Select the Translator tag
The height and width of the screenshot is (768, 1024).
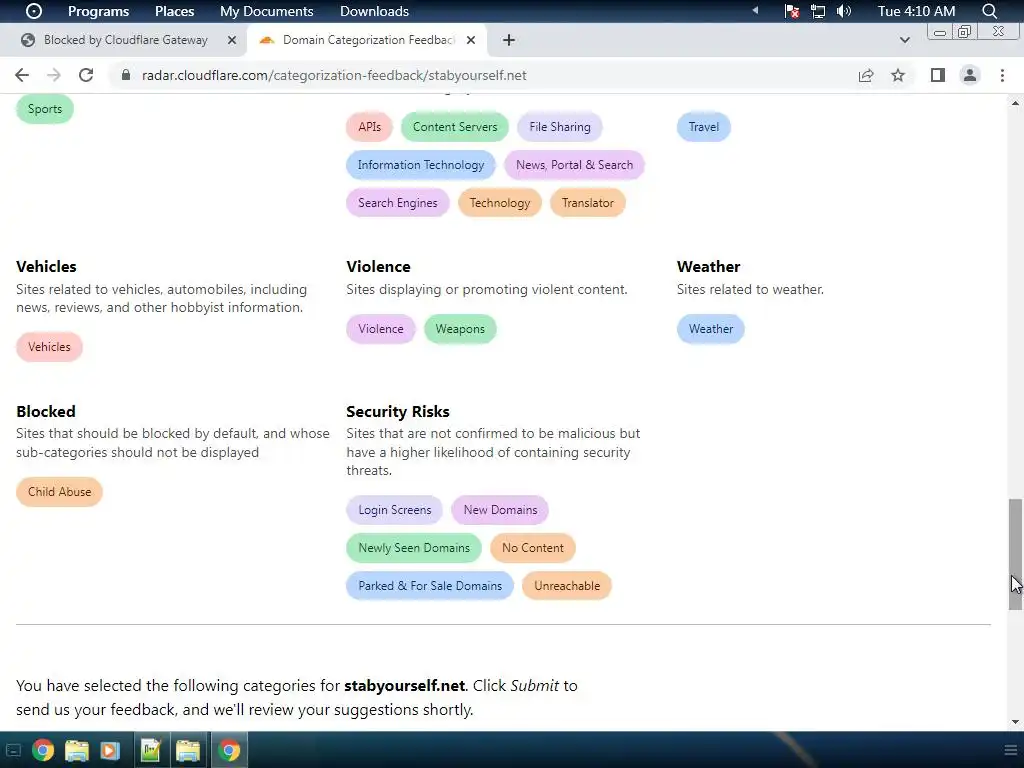click(588, 202)
